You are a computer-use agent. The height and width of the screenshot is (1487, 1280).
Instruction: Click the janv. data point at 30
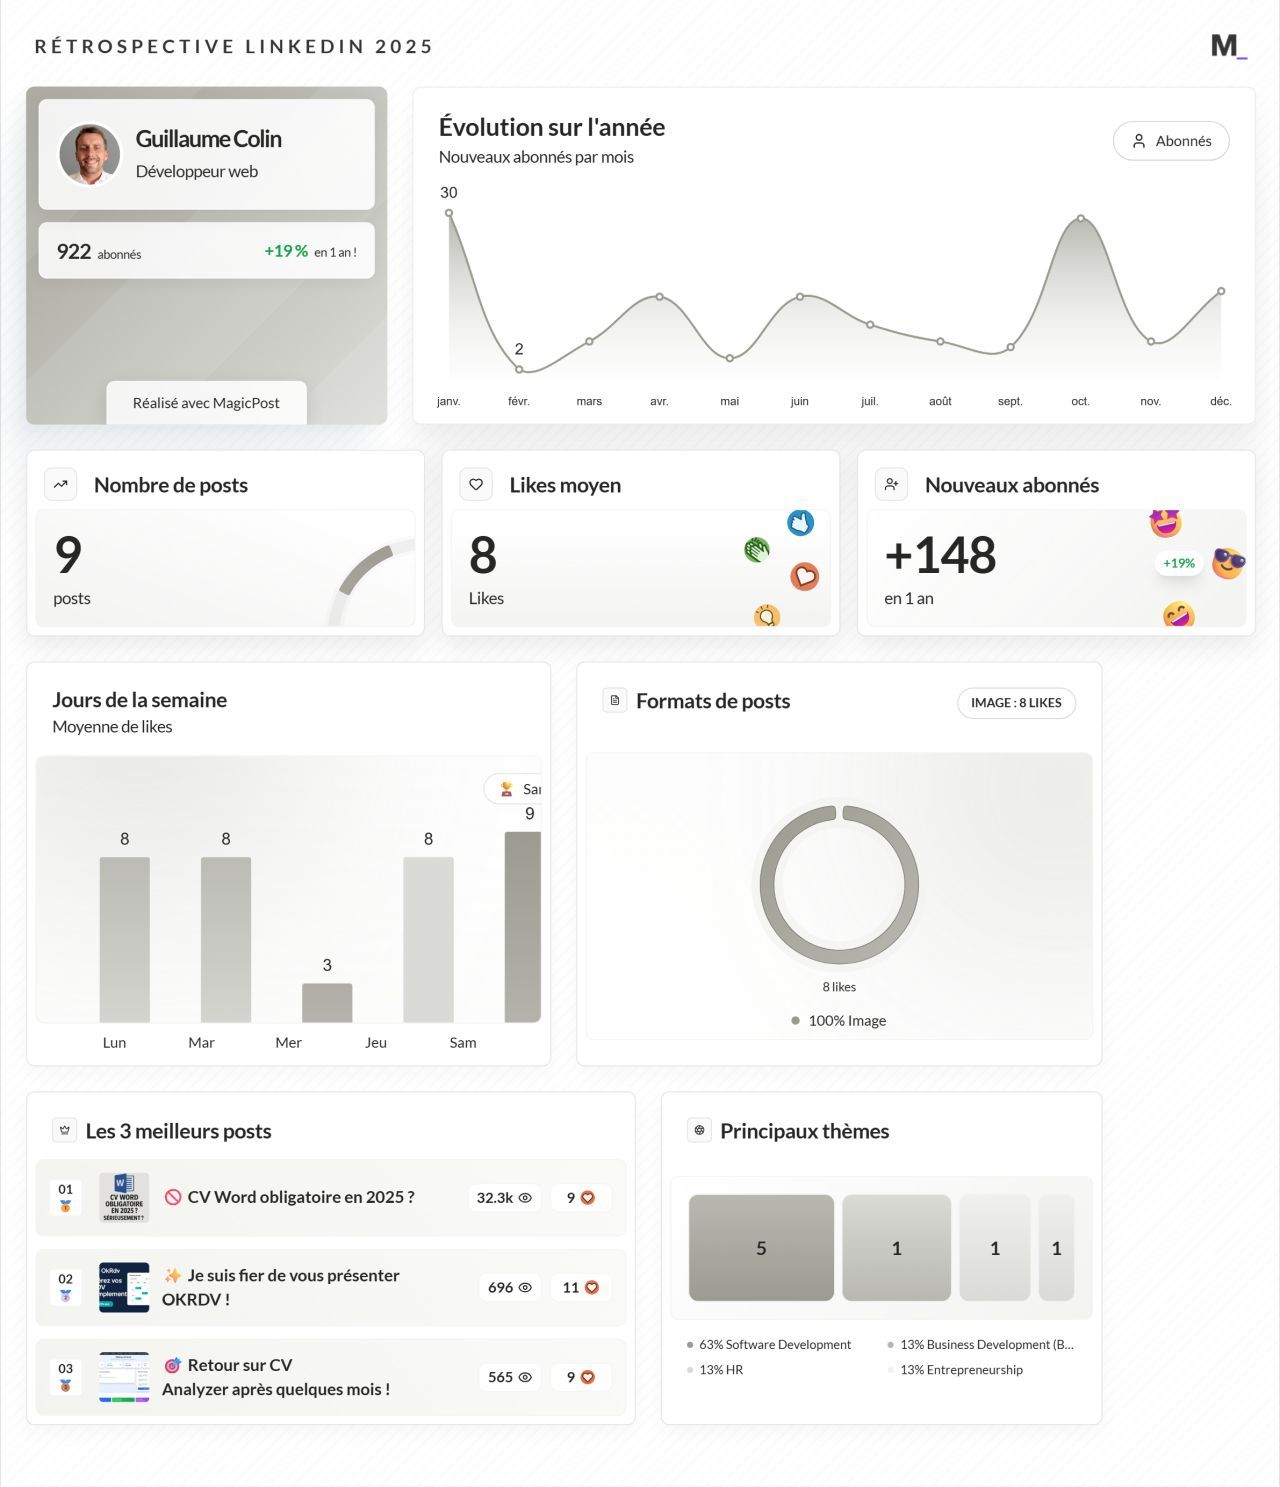[449, 213]
